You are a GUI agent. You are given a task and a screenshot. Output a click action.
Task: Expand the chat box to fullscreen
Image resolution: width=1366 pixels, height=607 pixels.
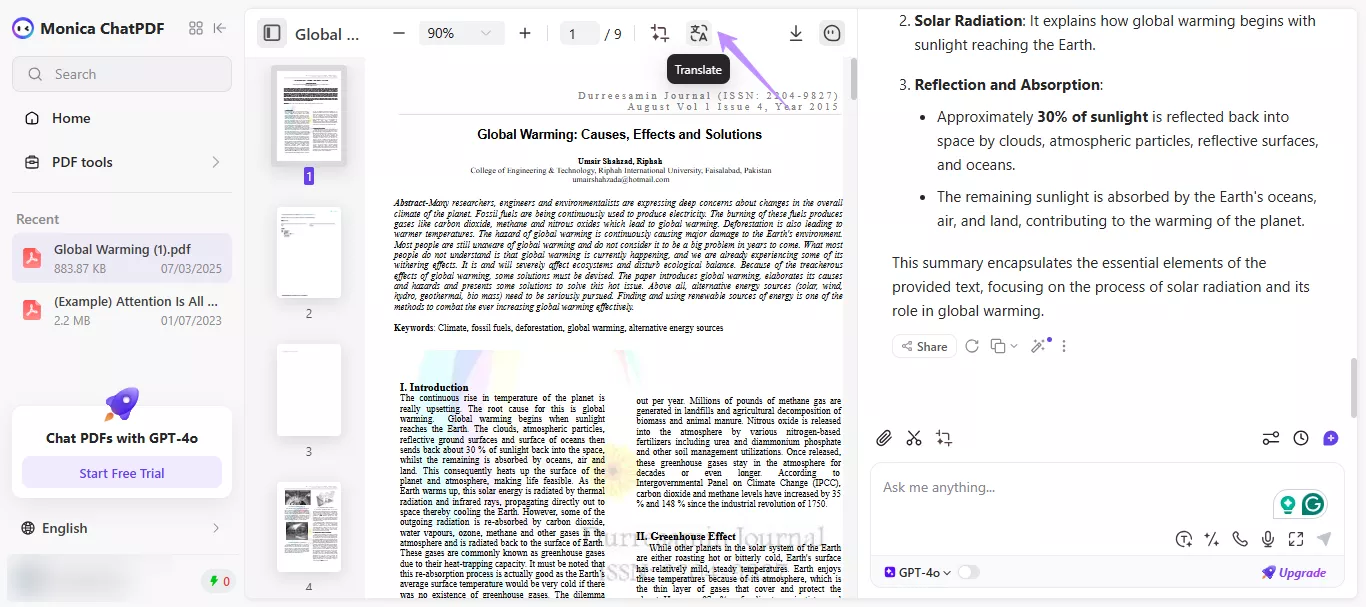pyautogui.click(x=1296, y=538)
